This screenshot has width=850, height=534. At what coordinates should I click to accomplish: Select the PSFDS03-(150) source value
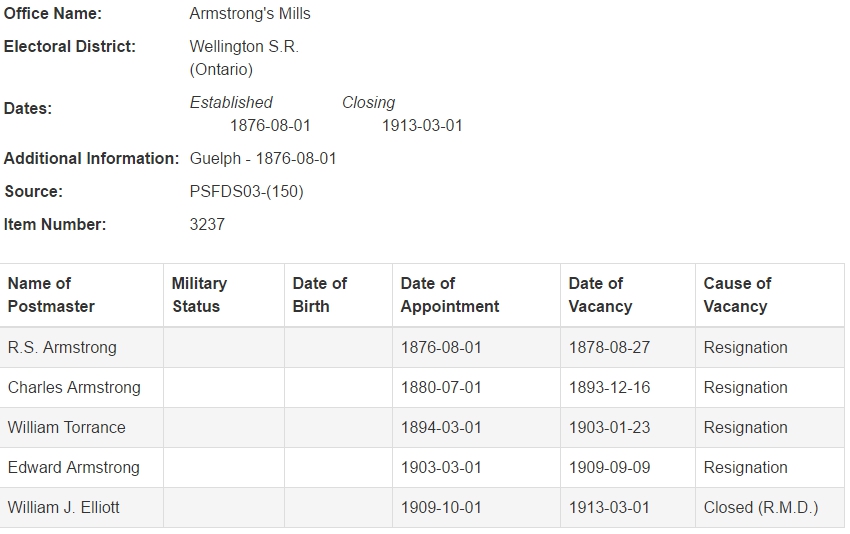pyautogui.click(x=246, y=192)
